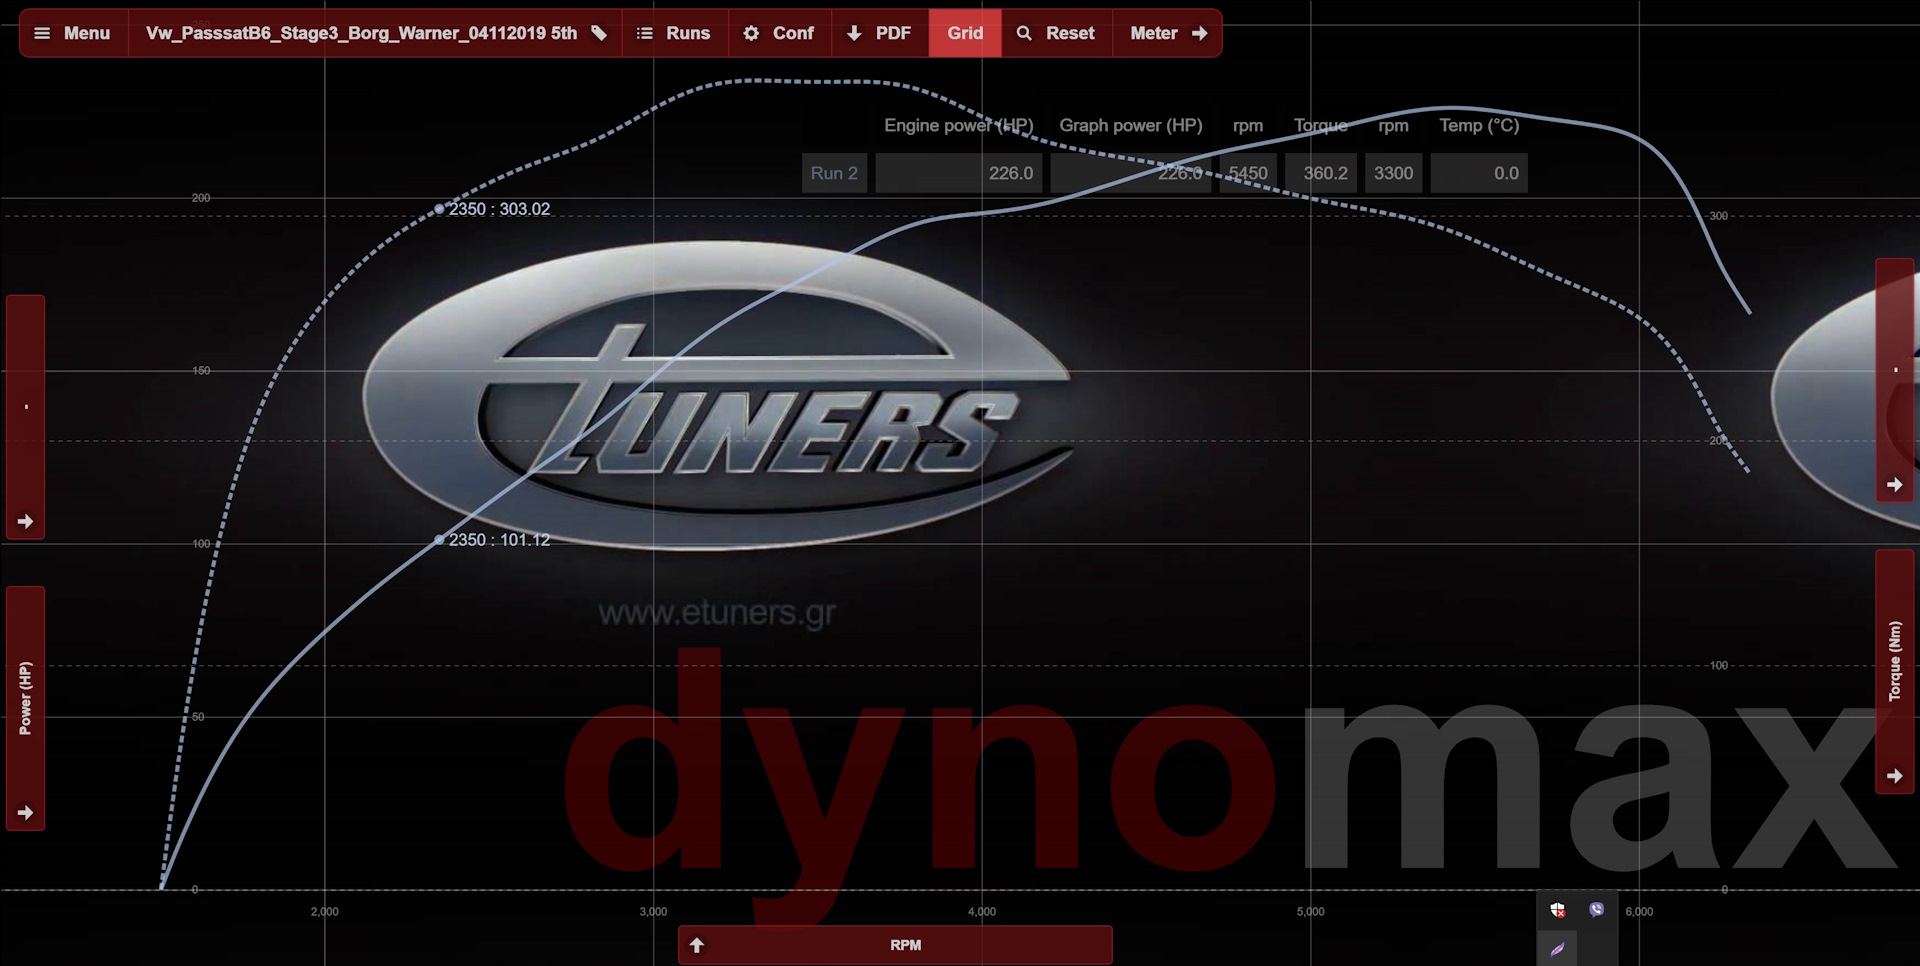Click the Engine power value 226.0
1920x966 pixels.
pos(959,173)
